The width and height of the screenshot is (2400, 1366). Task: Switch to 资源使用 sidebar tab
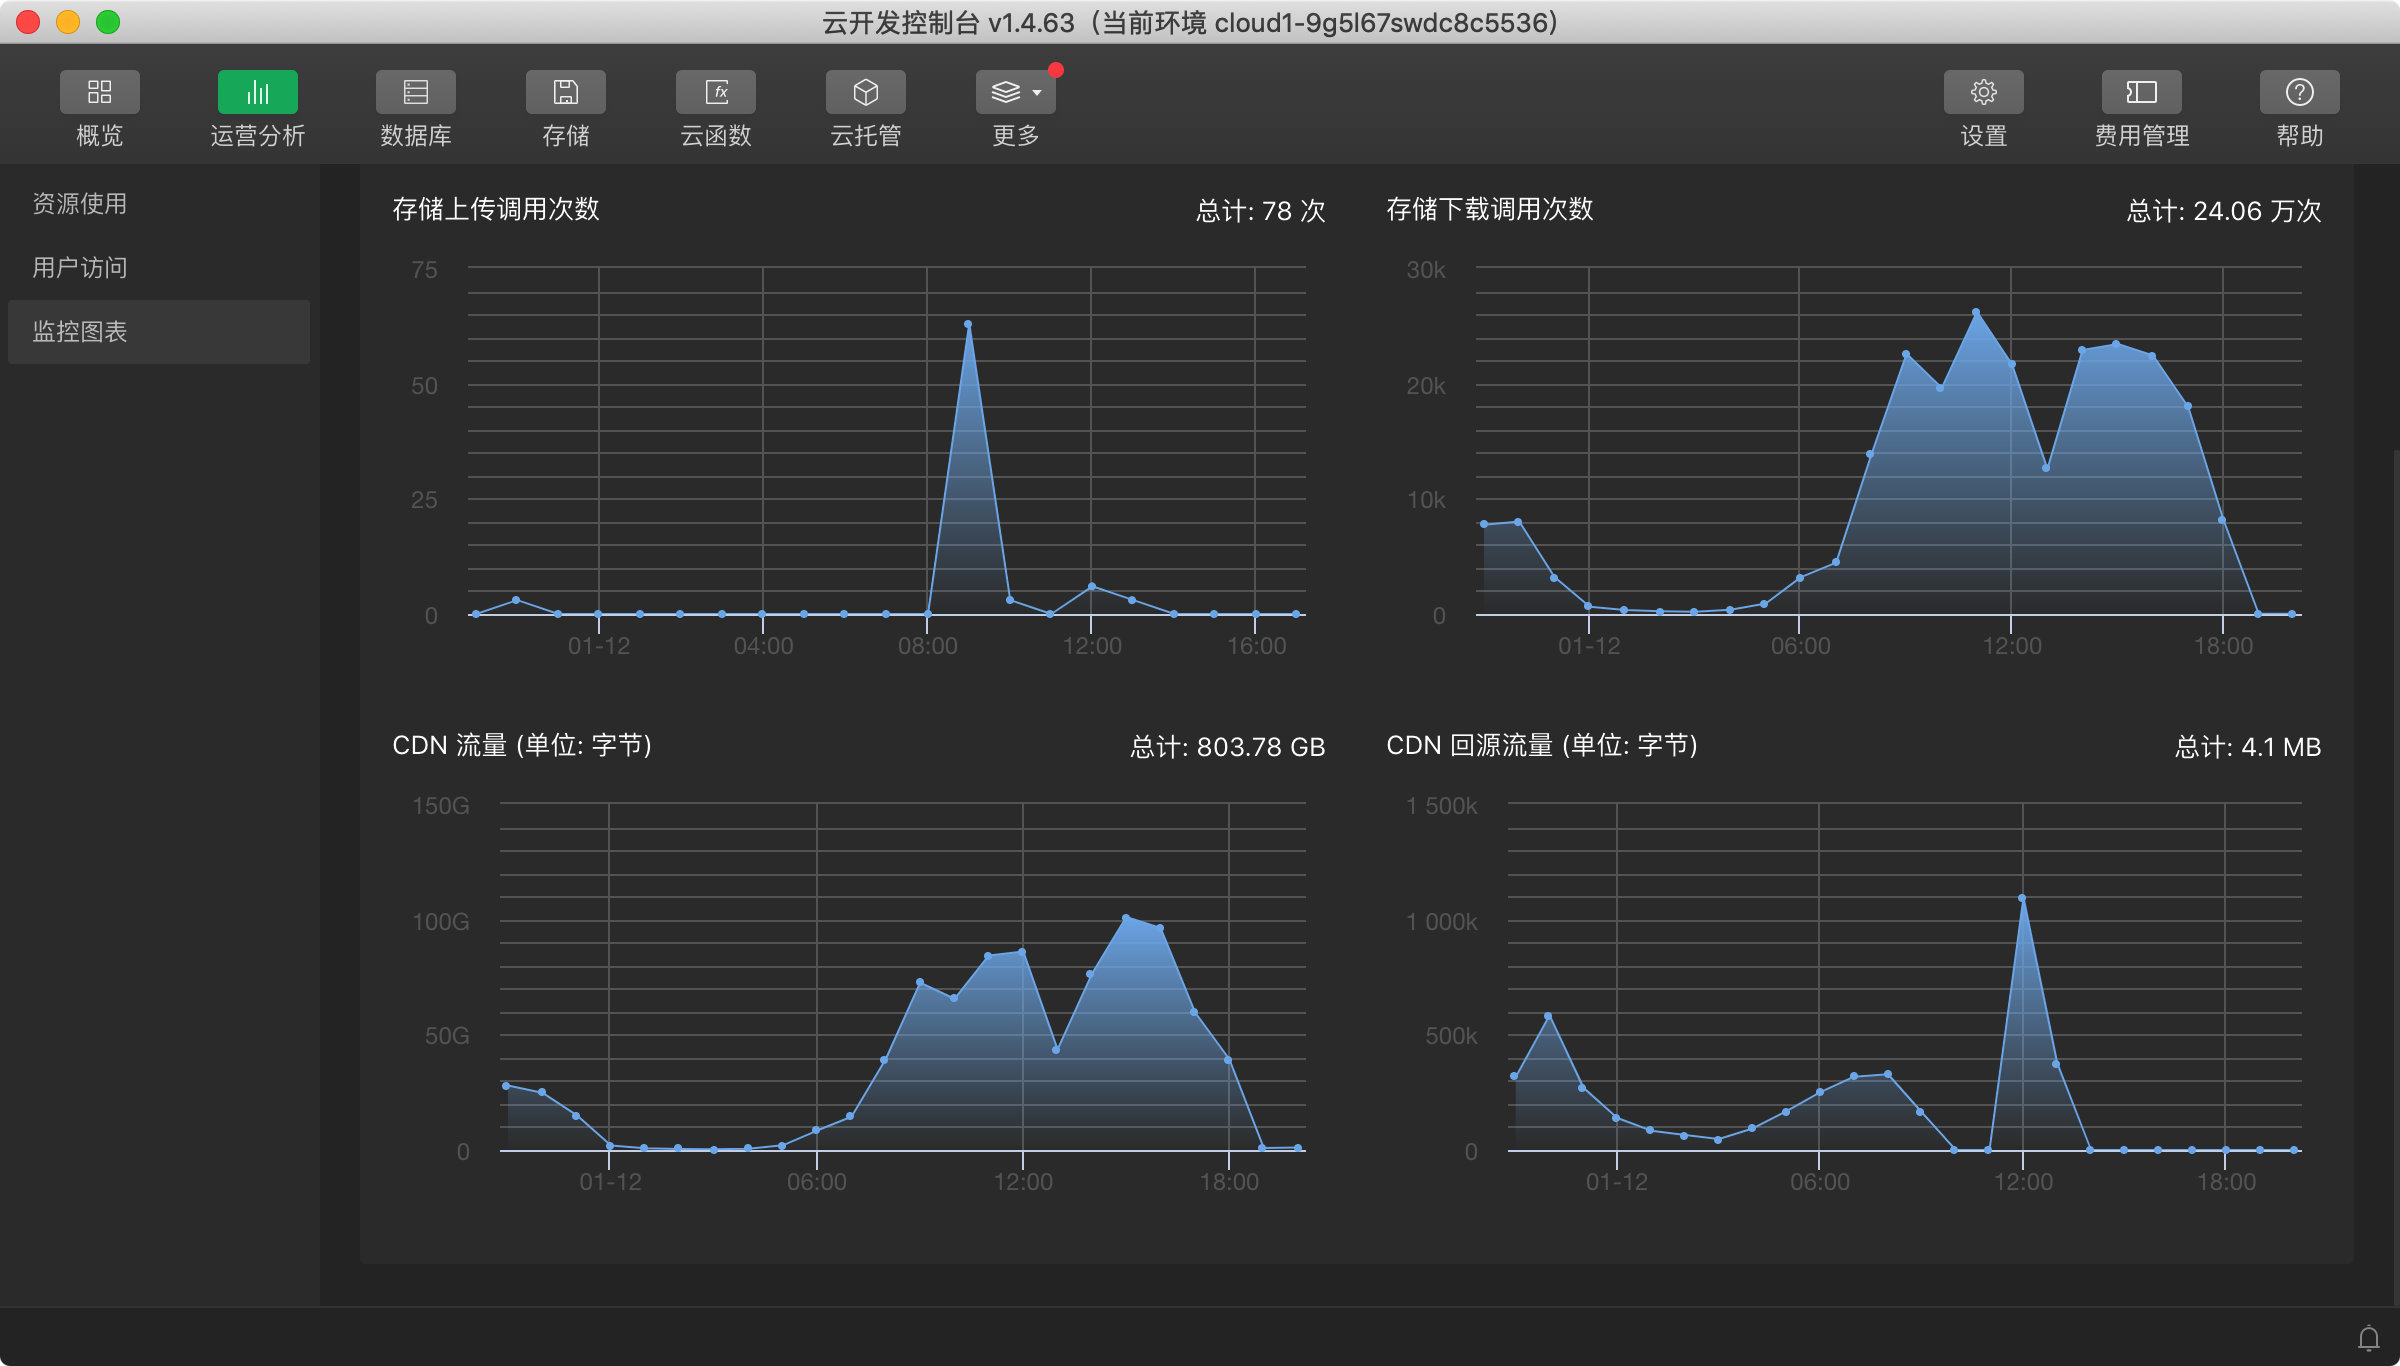(80, 204)
